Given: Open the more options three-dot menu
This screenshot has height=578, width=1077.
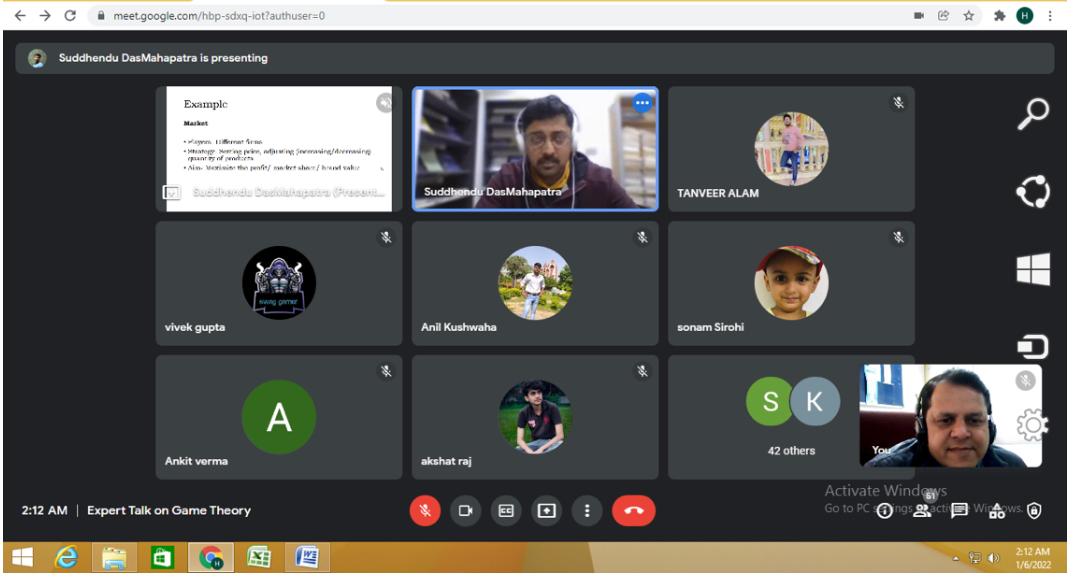Looking at the screenshot, I should [x=587, y=511].
